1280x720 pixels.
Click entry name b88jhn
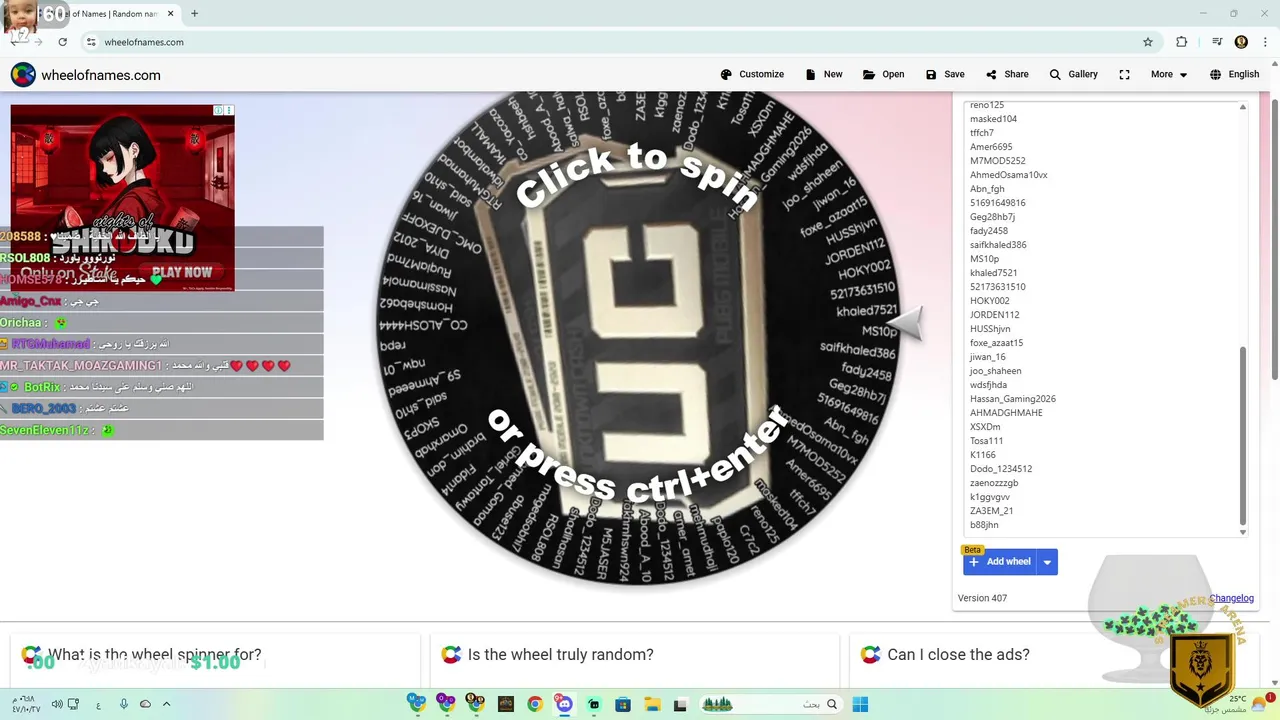click(x=984, y=525)
